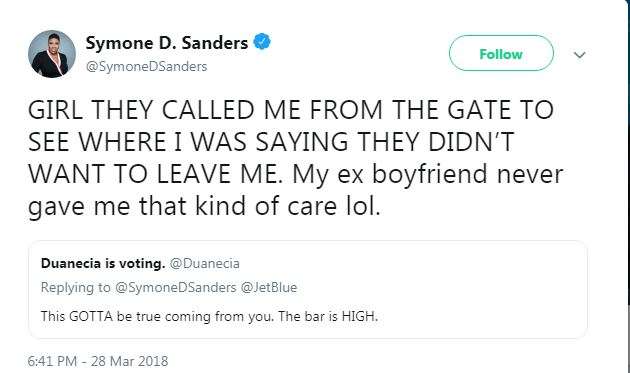This screenshot has height=373, width=630.
Task: Click the 'Duanecia is voting.' display name
Action: tap(103, 264)
